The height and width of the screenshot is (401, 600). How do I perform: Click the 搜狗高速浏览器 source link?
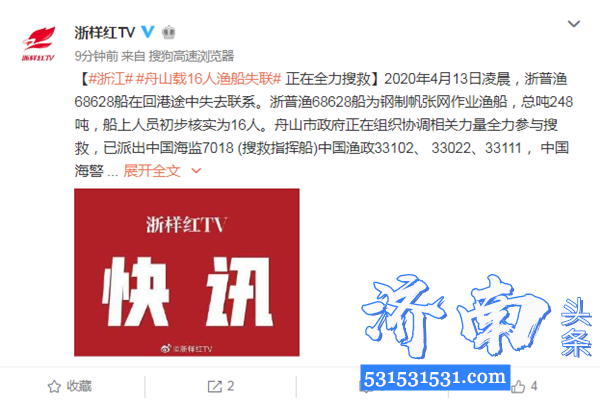tap(191, 56)
